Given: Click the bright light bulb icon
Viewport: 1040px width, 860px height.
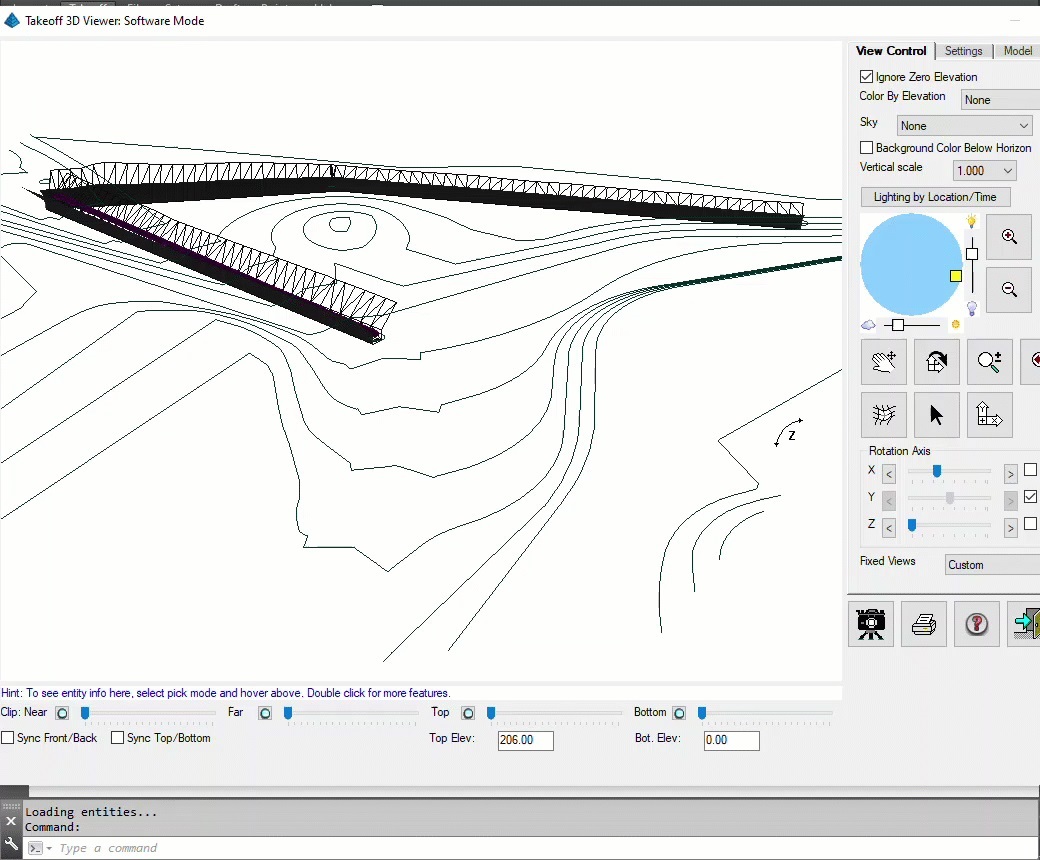Looking at the screenshot, I should pos(972,221).
